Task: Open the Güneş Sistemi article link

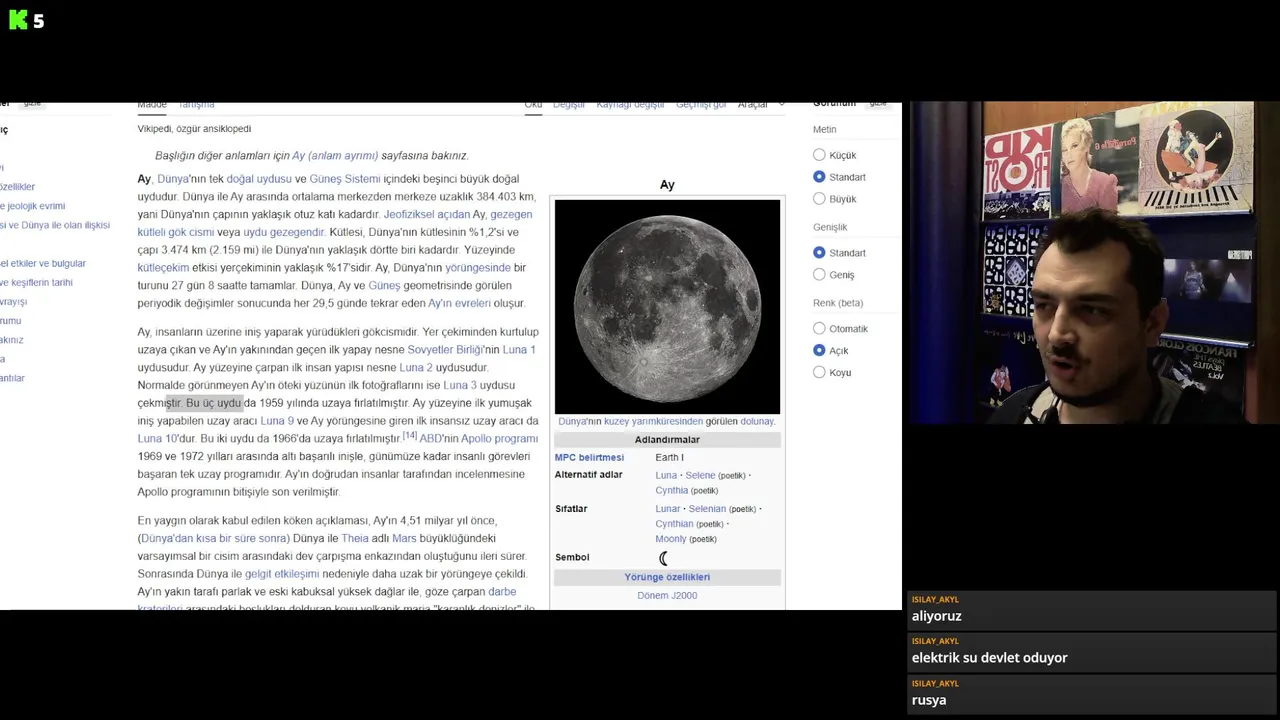Action: click(x=345, y=179)
